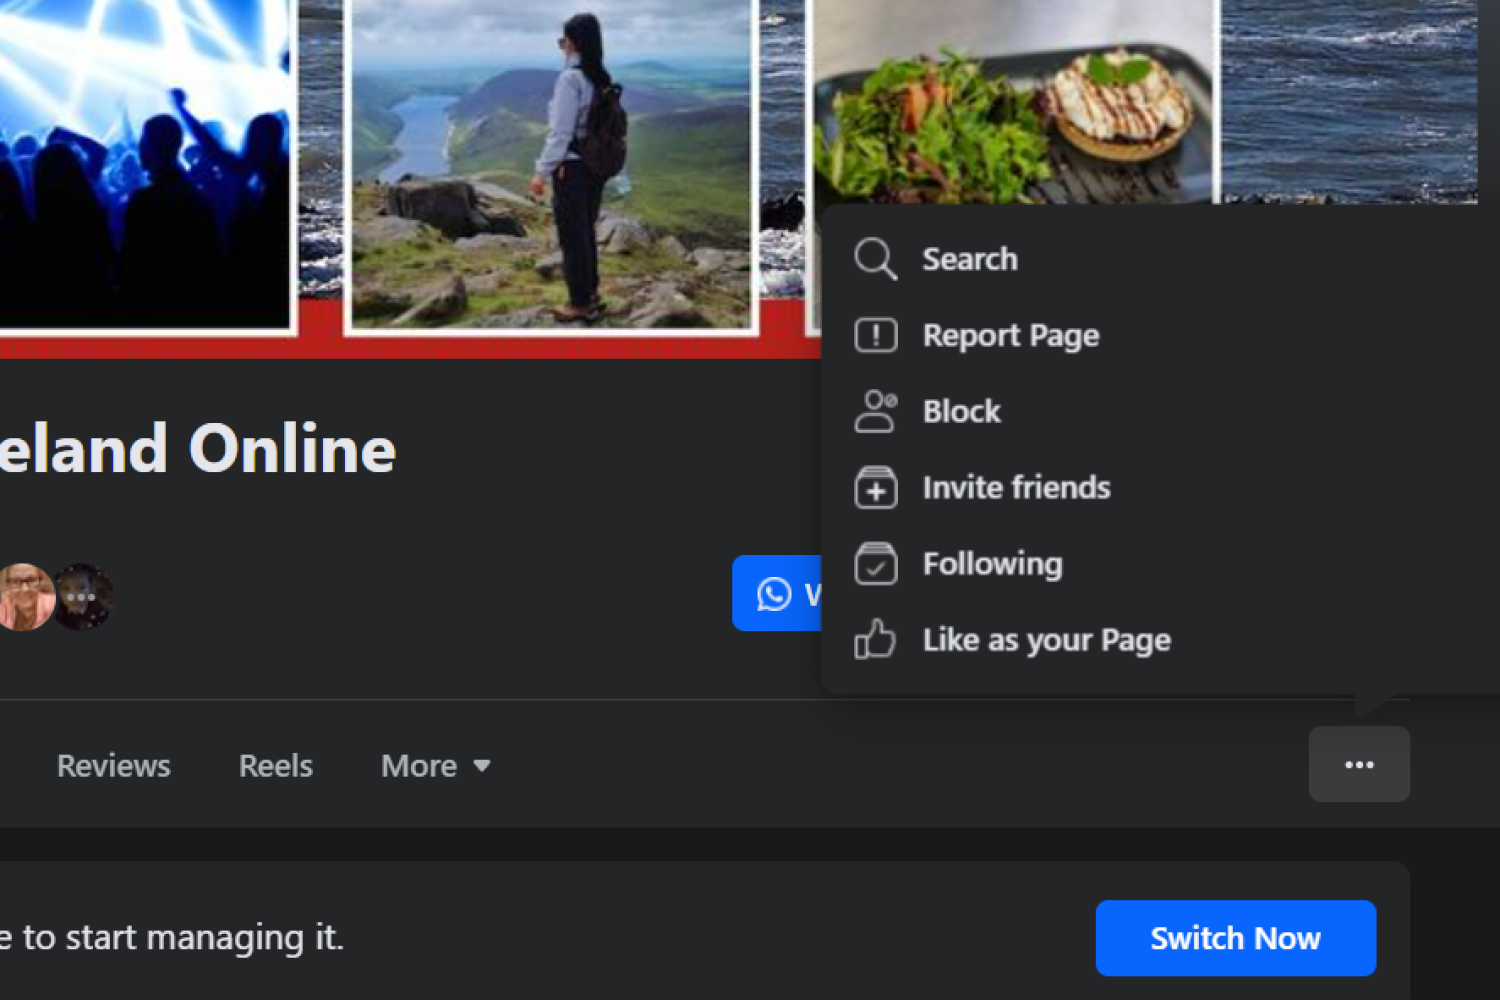This screenshot has width=1500, height=1000.
Task: Select the Block person icon
Action: click(875, 411)
